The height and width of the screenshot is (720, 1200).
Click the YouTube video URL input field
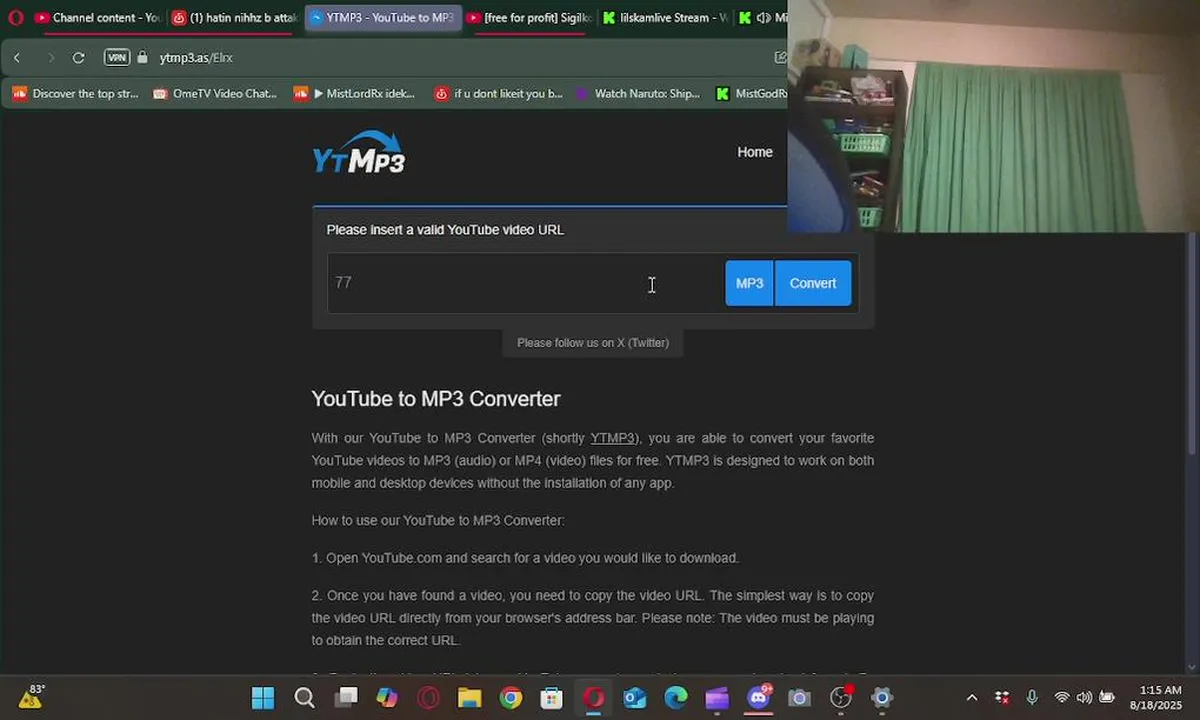(526, 283)
